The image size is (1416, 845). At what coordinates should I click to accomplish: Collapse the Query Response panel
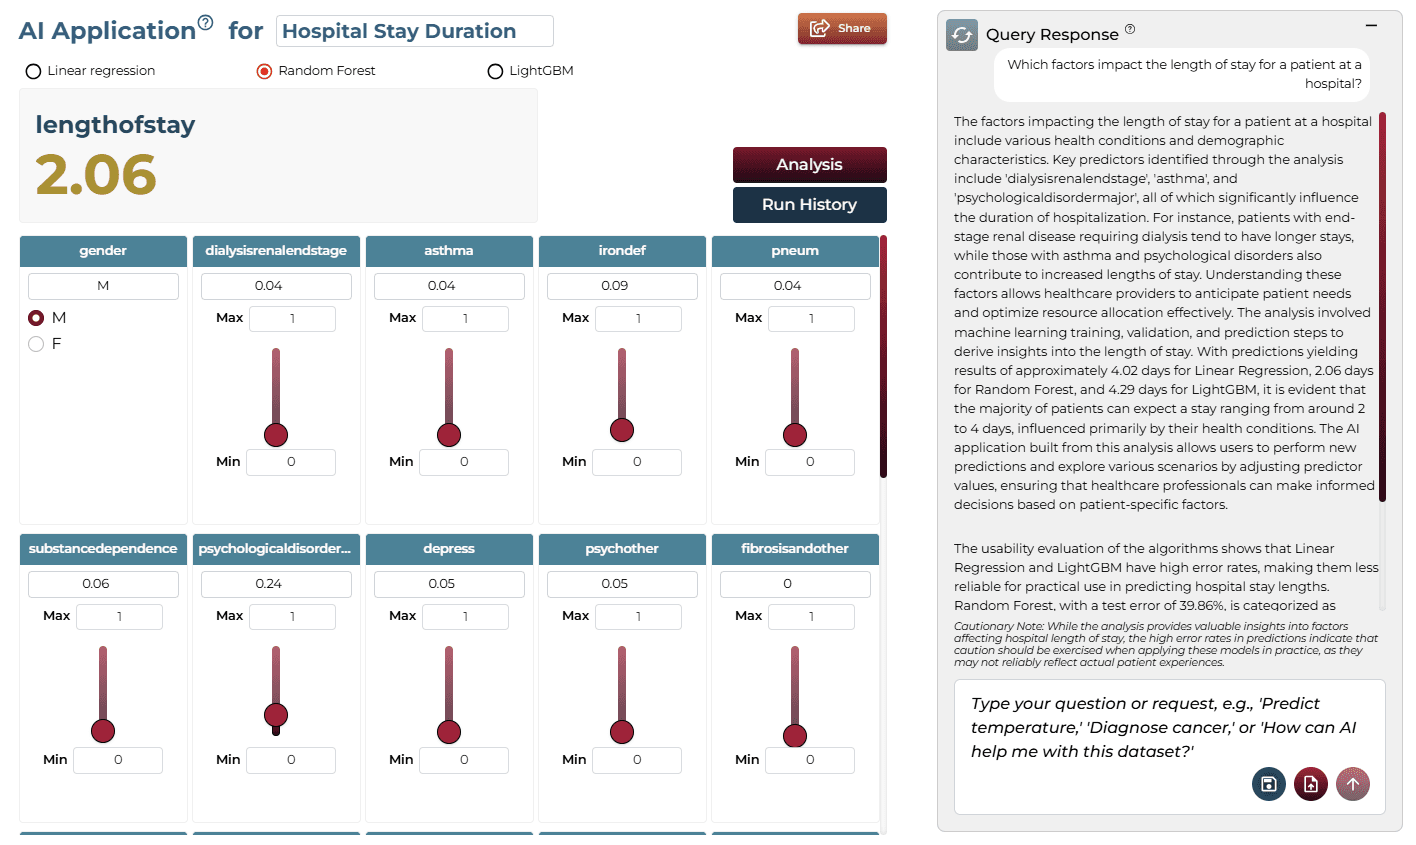[1371, 25]
